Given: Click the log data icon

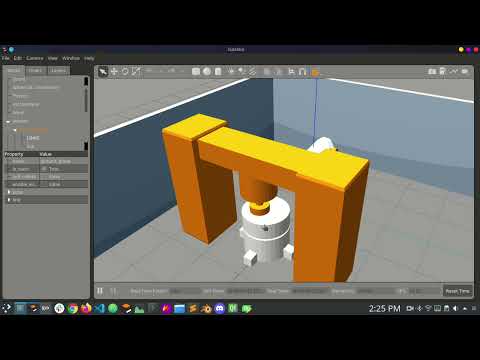Looking at the screenshot, I should [x=443, y=71].
